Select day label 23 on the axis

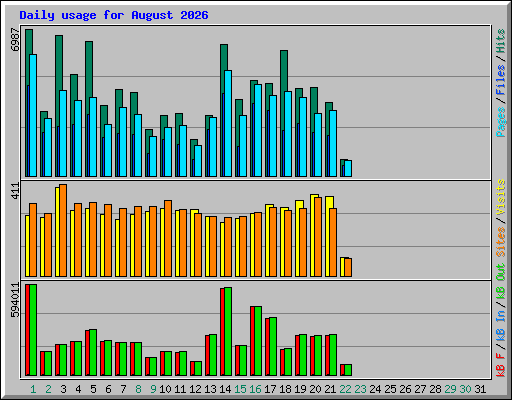[x=360, y=389]
